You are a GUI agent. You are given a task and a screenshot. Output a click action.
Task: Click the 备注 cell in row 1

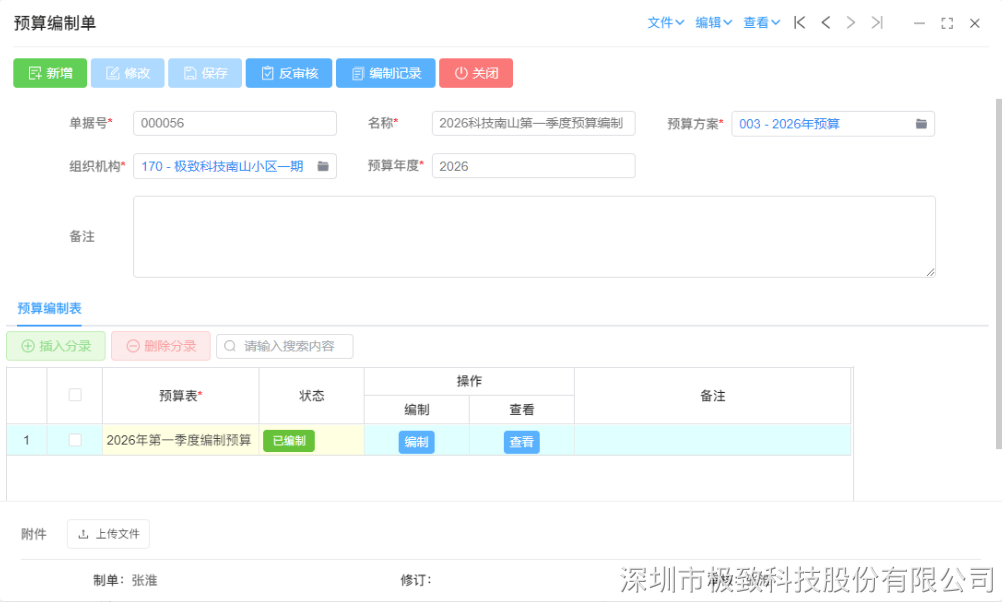click(x=713, y=440)
